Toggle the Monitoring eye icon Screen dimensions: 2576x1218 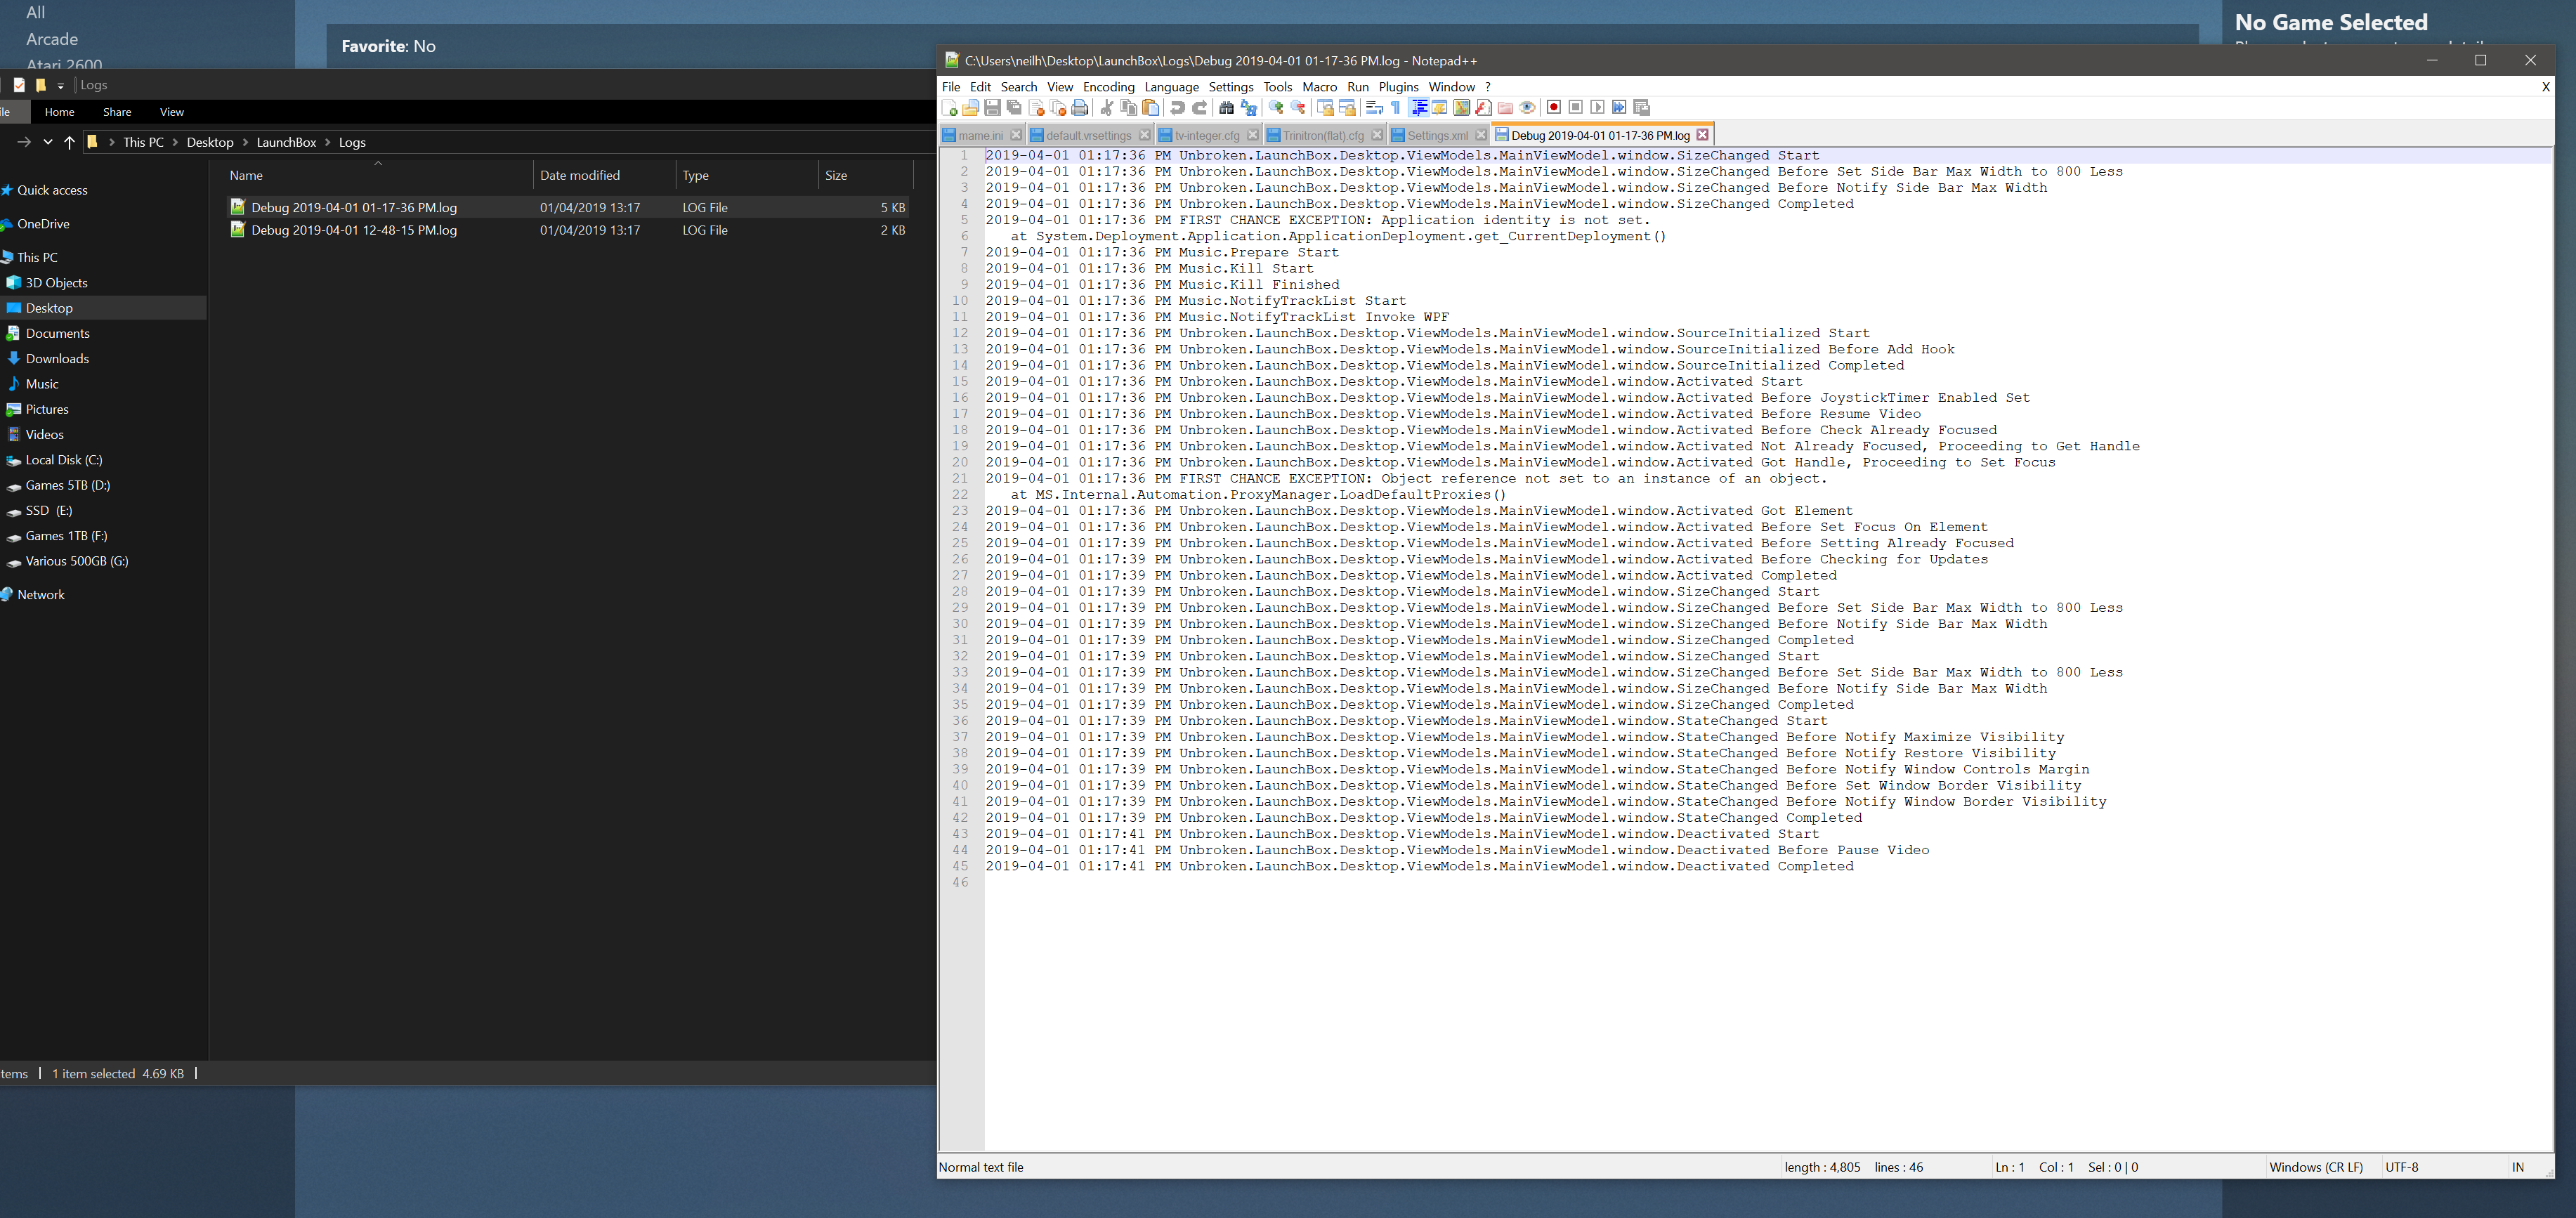click(1527, 108)
